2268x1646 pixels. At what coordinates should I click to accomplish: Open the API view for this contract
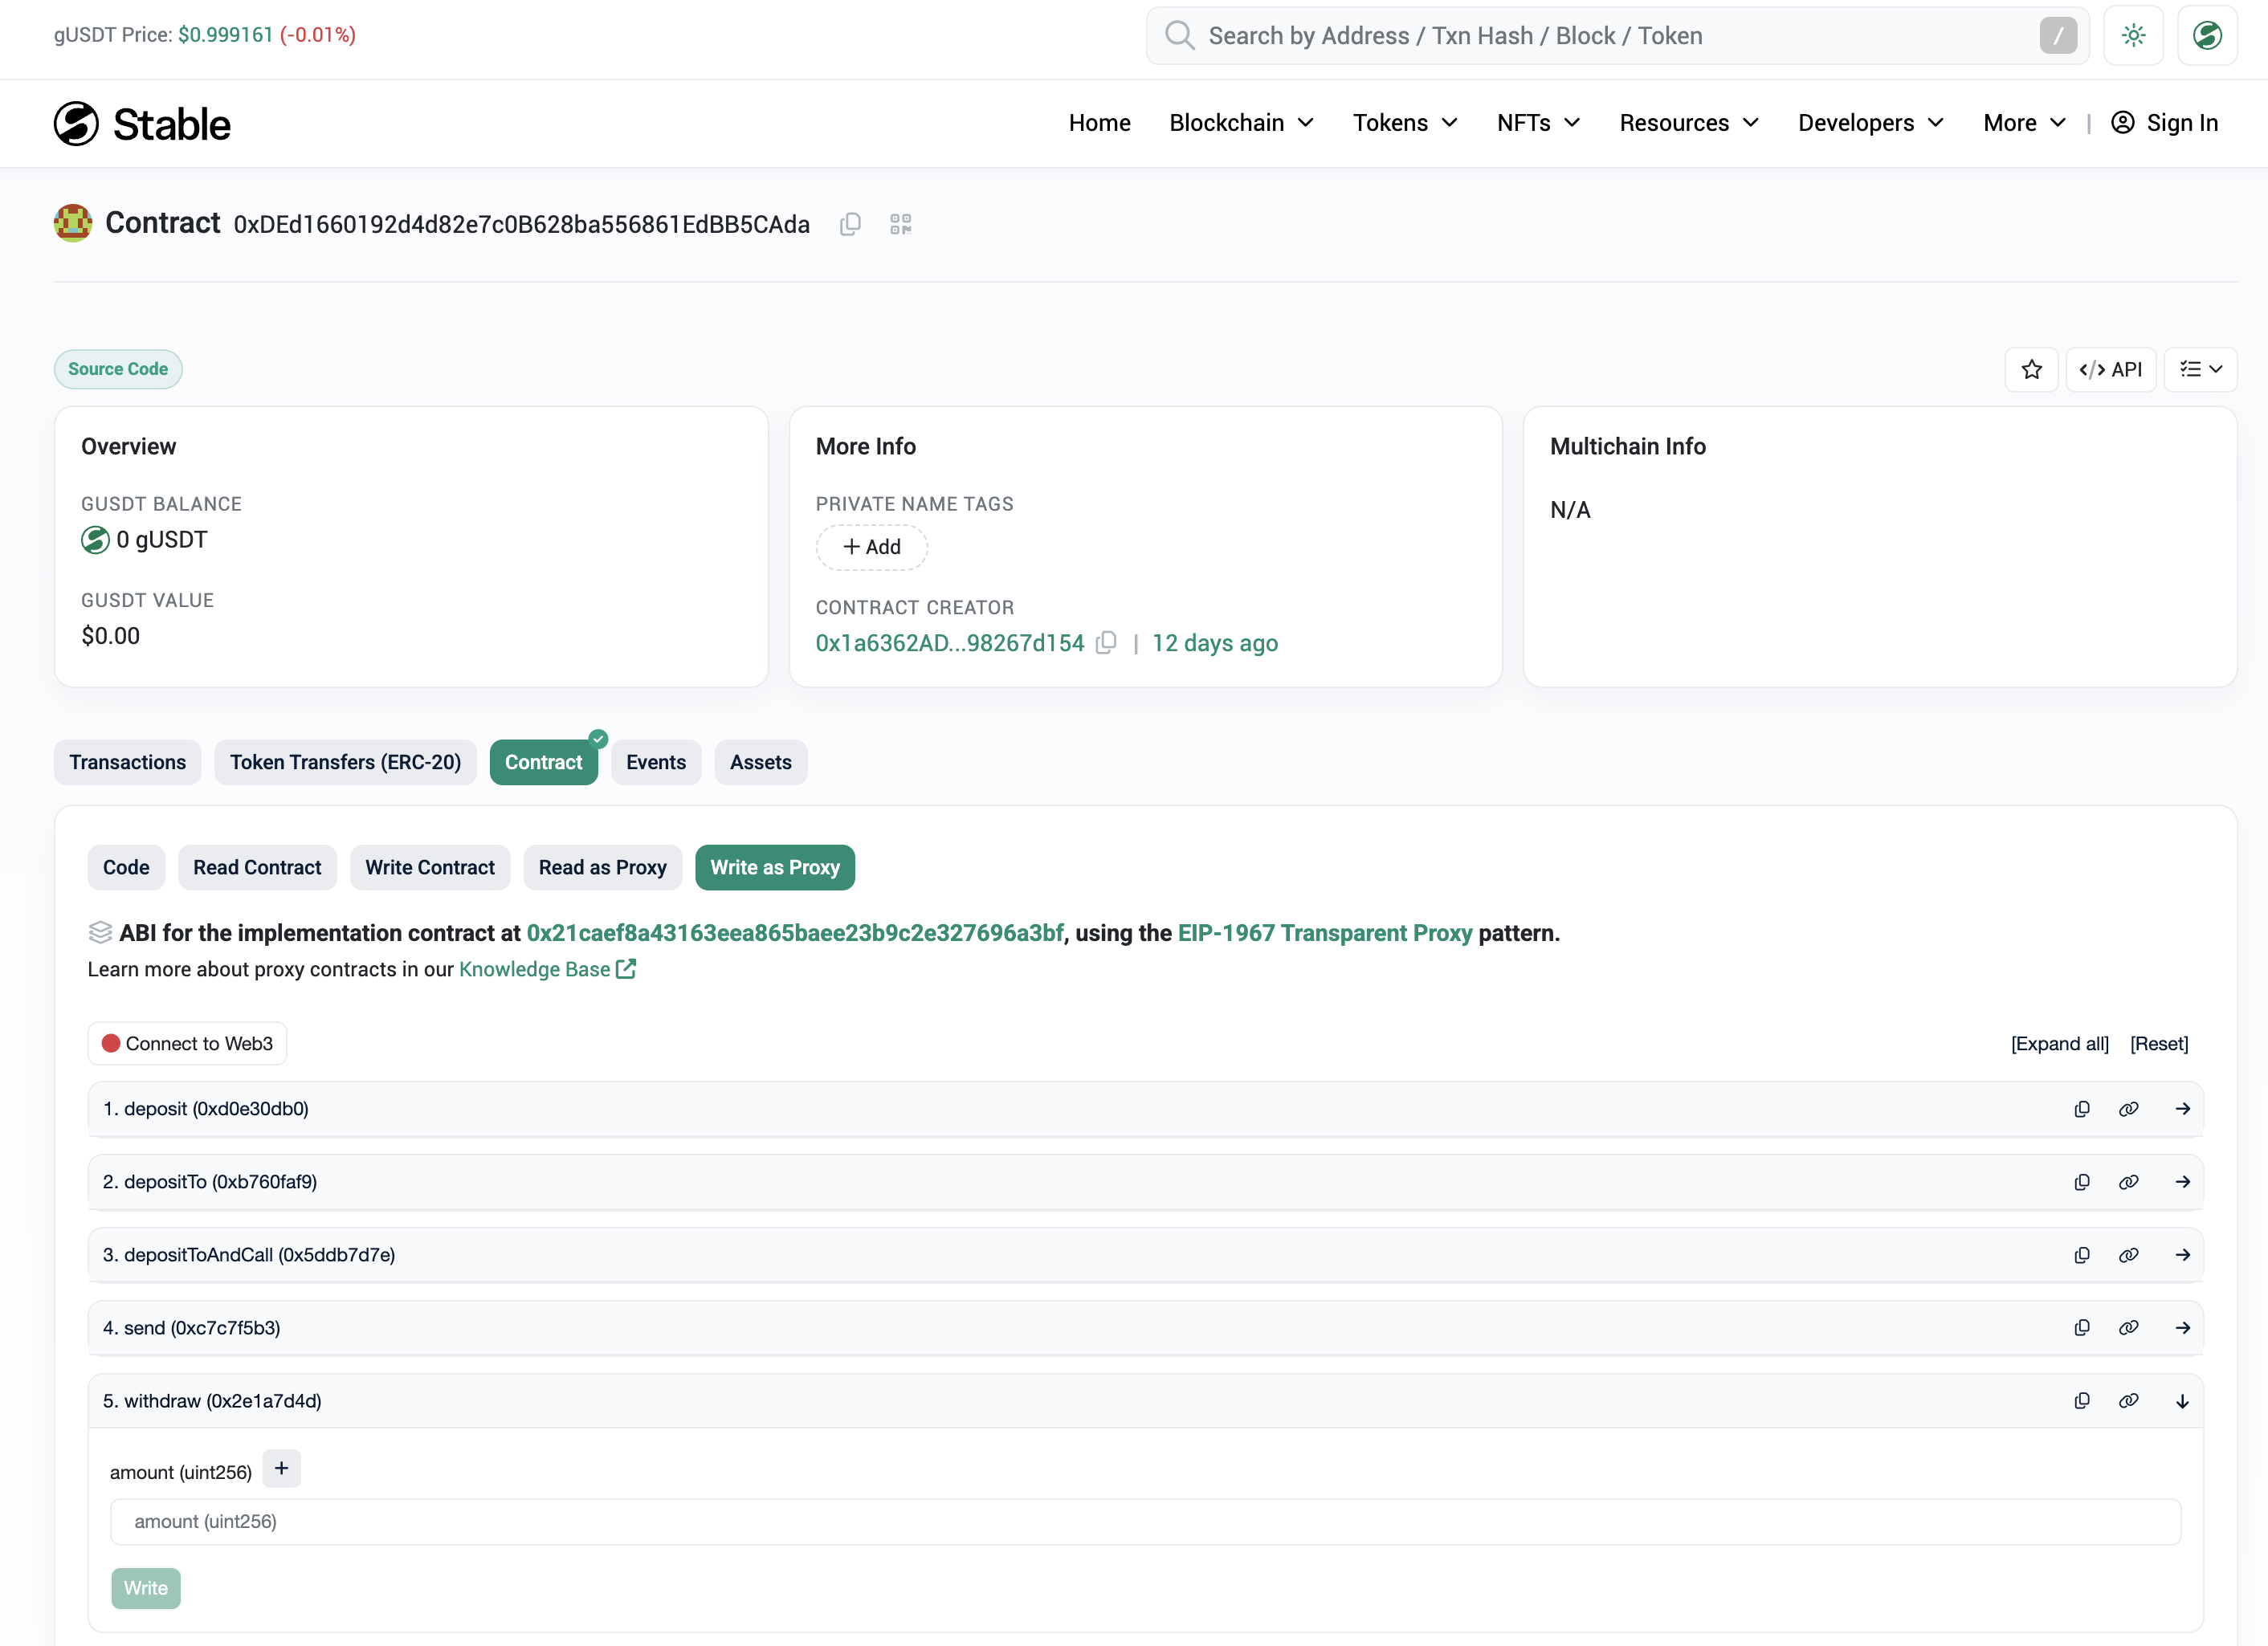(2111, 369)
